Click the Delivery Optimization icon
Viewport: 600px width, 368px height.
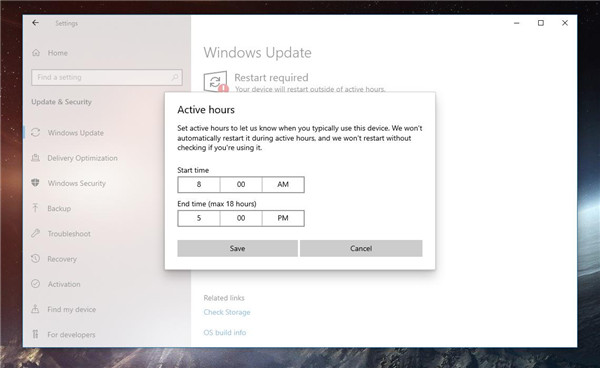36,158
